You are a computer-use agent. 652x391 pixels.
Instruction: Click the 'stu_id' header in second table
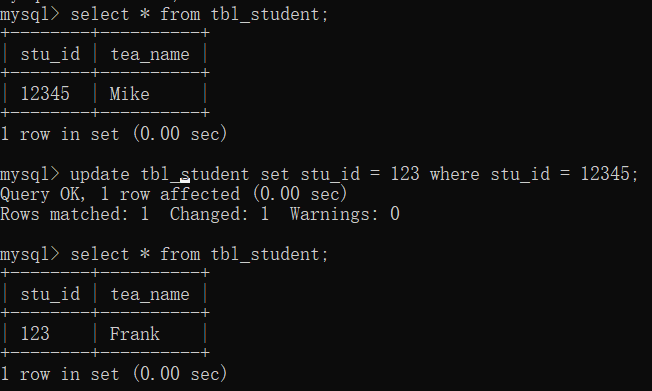click(50, 294)
